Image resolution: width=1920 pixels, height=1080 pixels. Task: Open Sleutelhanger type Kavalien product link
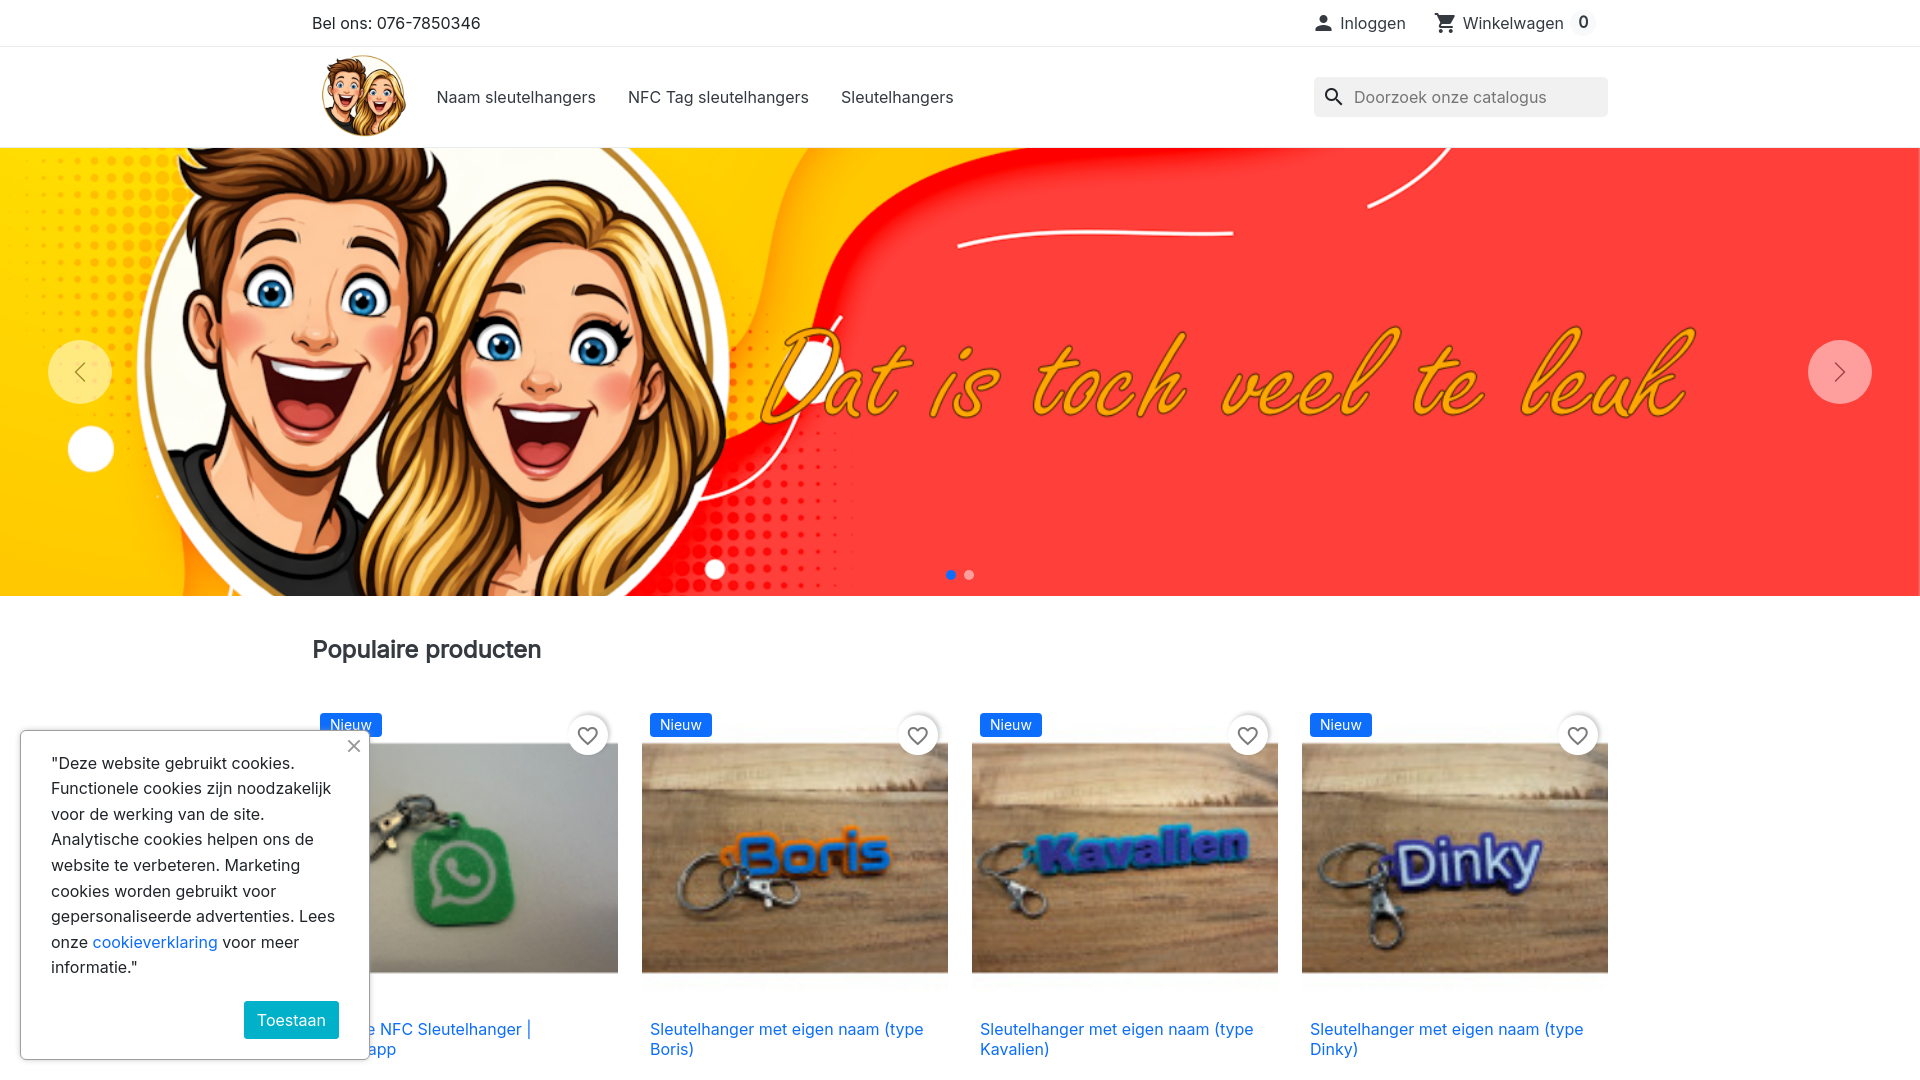1117,1039
